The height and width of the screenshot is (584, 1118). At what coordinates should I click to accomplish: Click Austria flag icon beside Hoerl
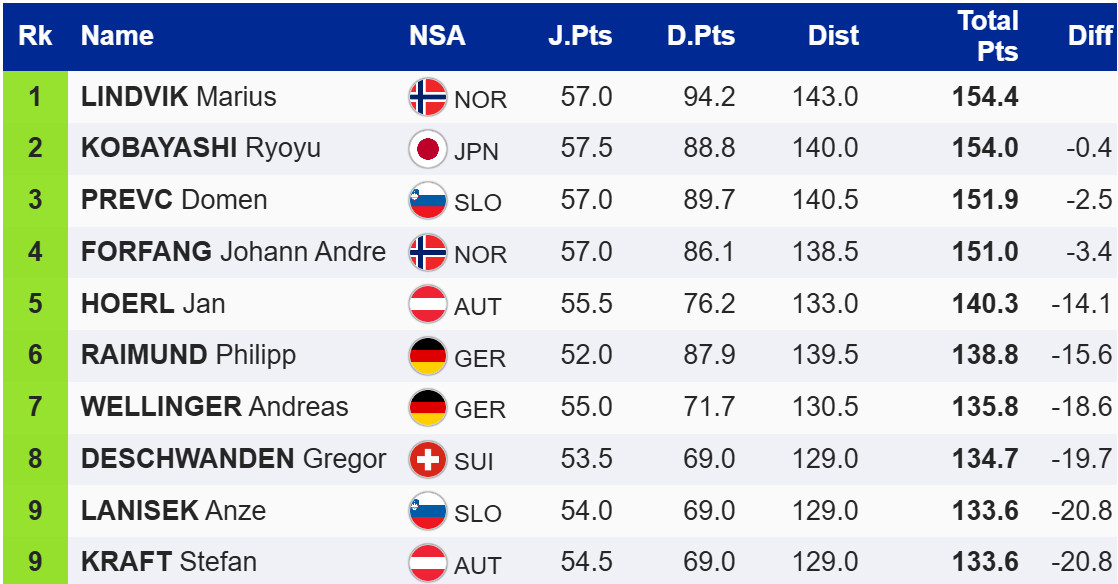[428, 305]
